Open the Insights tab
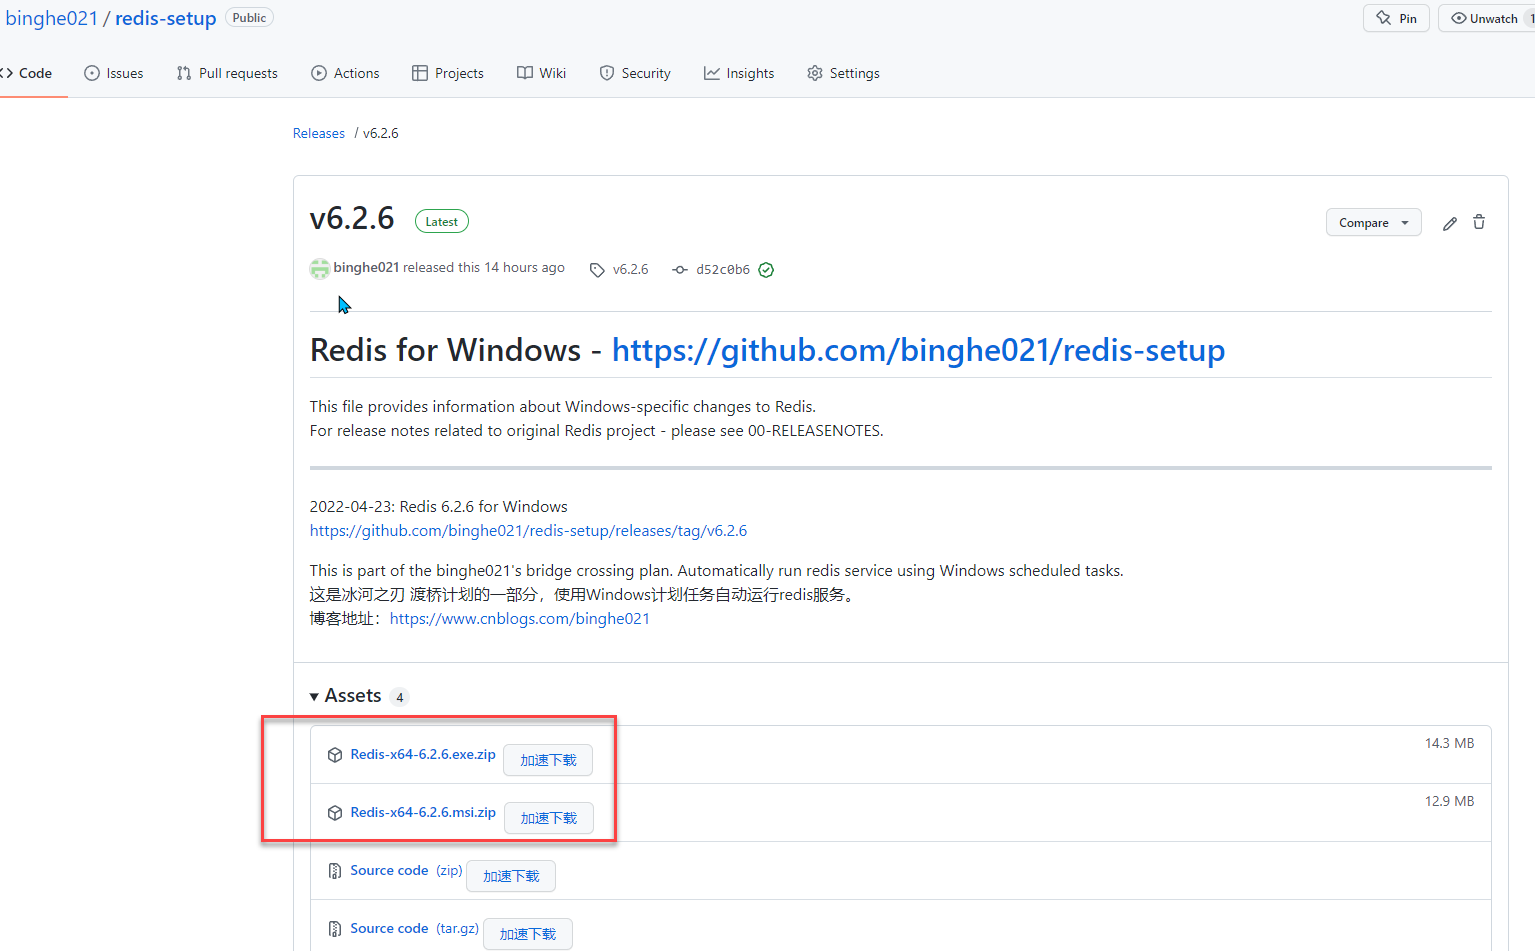The height and width of the screenshot is (951, 1535). pos(739,73)
